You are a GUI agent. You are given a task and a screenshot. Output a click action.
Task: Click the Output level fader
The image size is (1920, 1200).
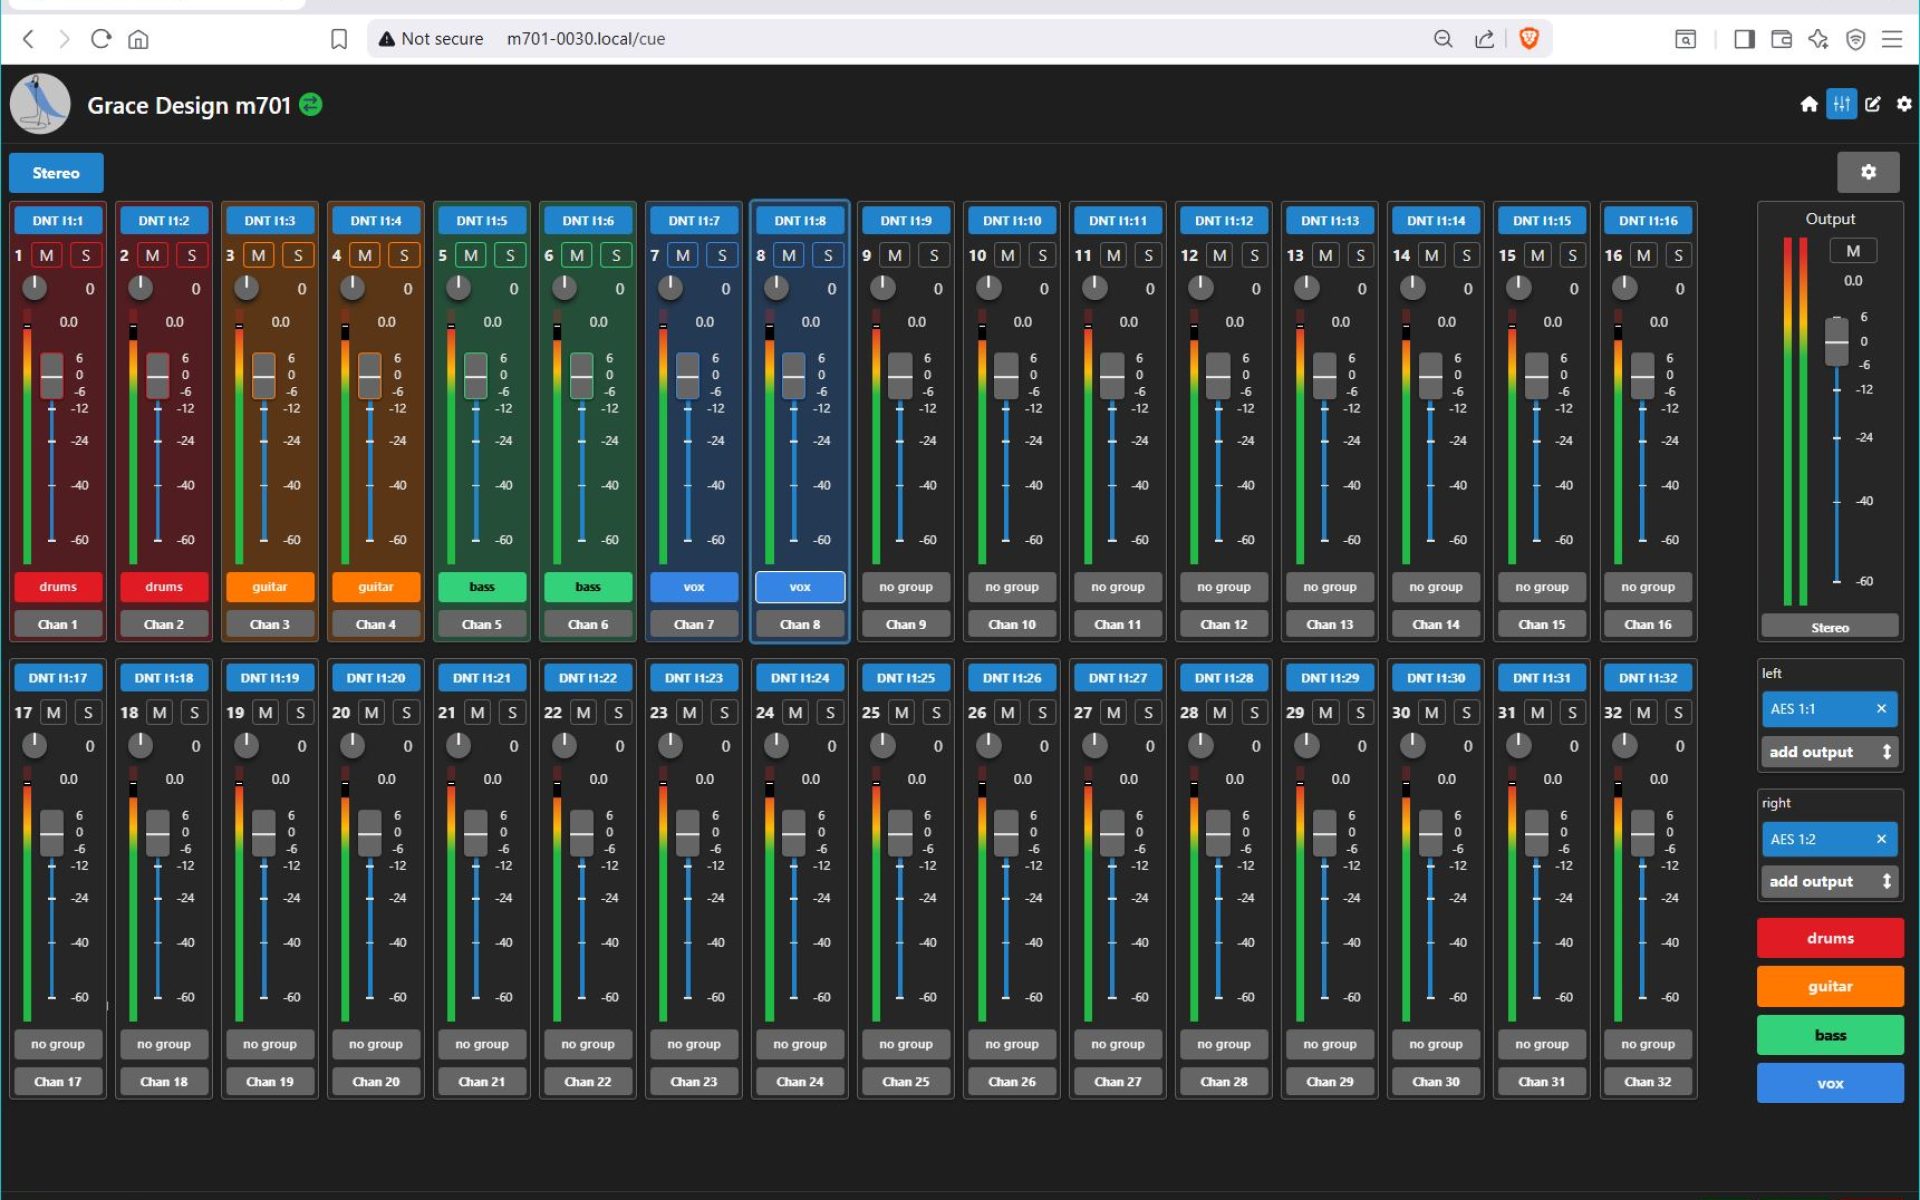(x=1835, y=340)
